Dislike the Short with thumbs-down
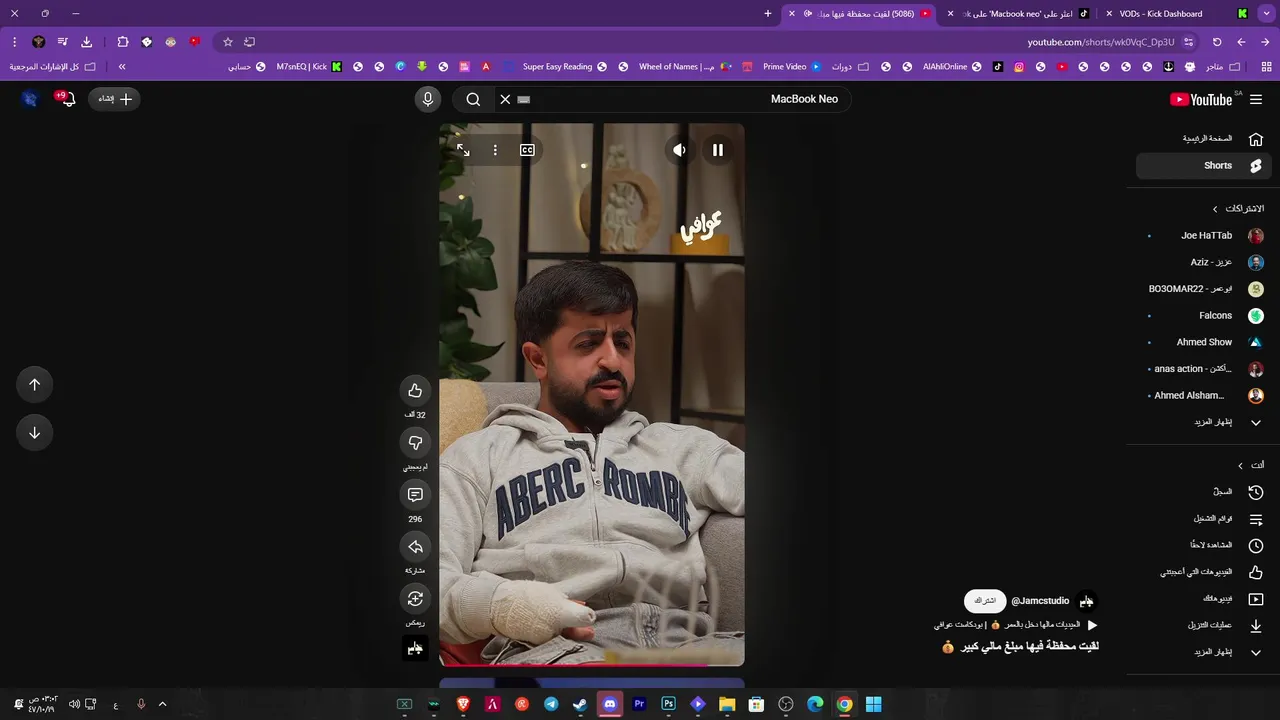This screenshot has width=1280, height=720. pos(415,442)
